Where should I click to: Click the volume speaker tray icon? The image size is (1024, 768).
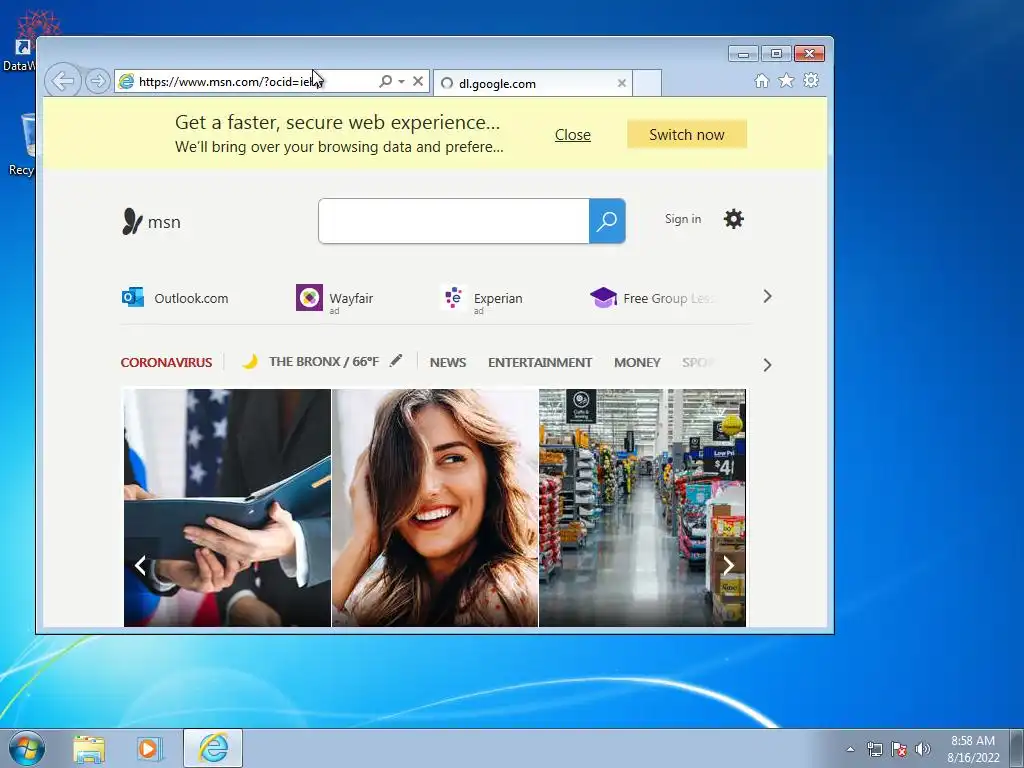coord(922,749)
